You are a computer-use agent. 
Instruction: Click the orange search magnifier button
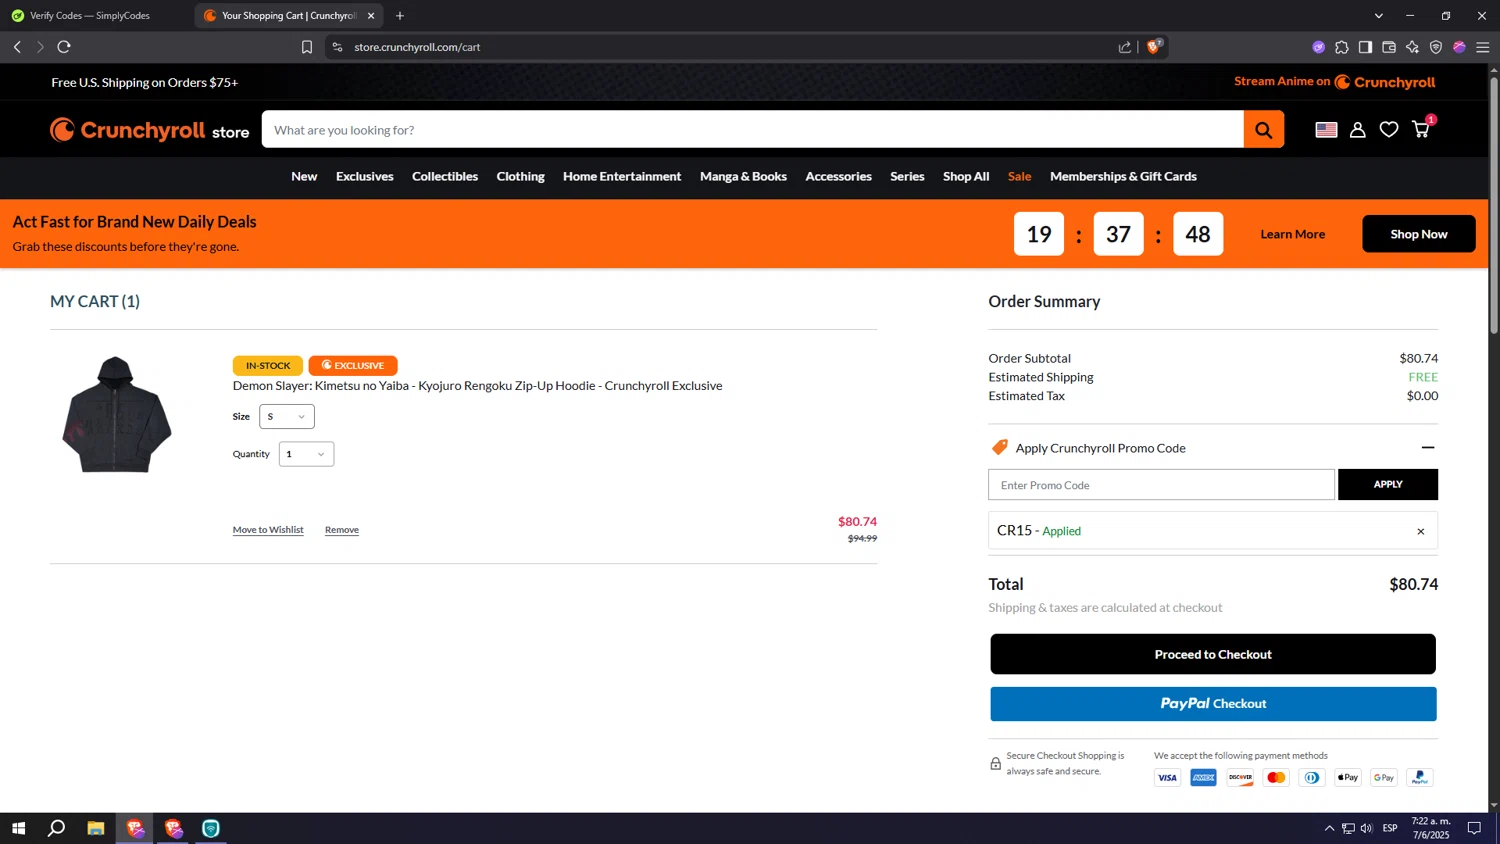tap(1263, 130)
